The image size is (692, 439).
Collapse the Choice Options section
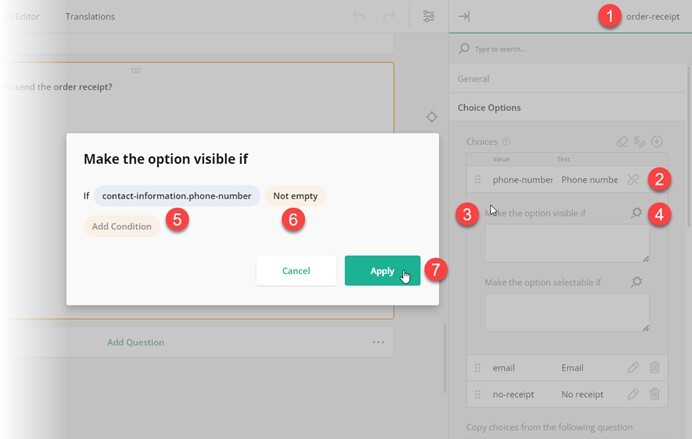coord(567,108)
